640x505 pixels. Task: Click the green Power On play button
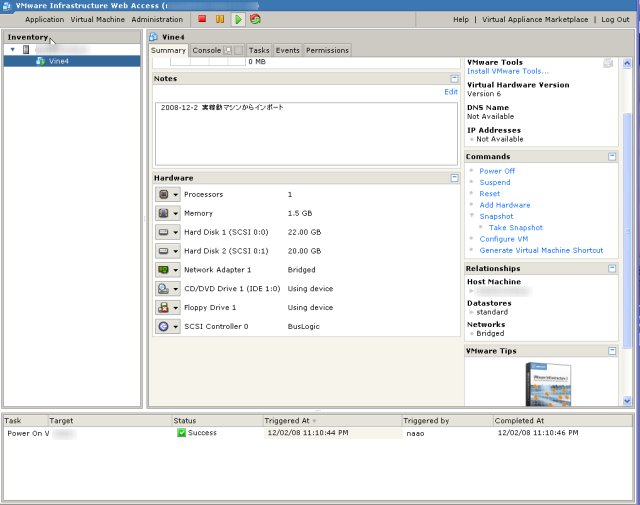click(x=238, y=19)
